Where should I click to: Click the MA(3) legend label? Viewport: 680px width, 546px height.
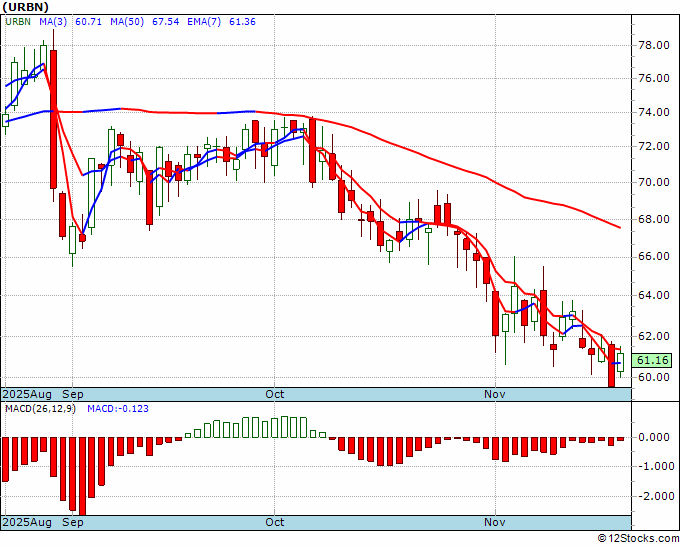(53, 22)
